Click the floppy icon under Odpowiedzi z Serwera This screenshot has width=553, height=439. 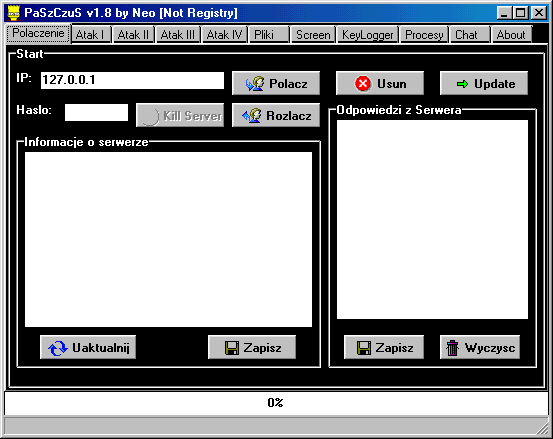(364, 348)
